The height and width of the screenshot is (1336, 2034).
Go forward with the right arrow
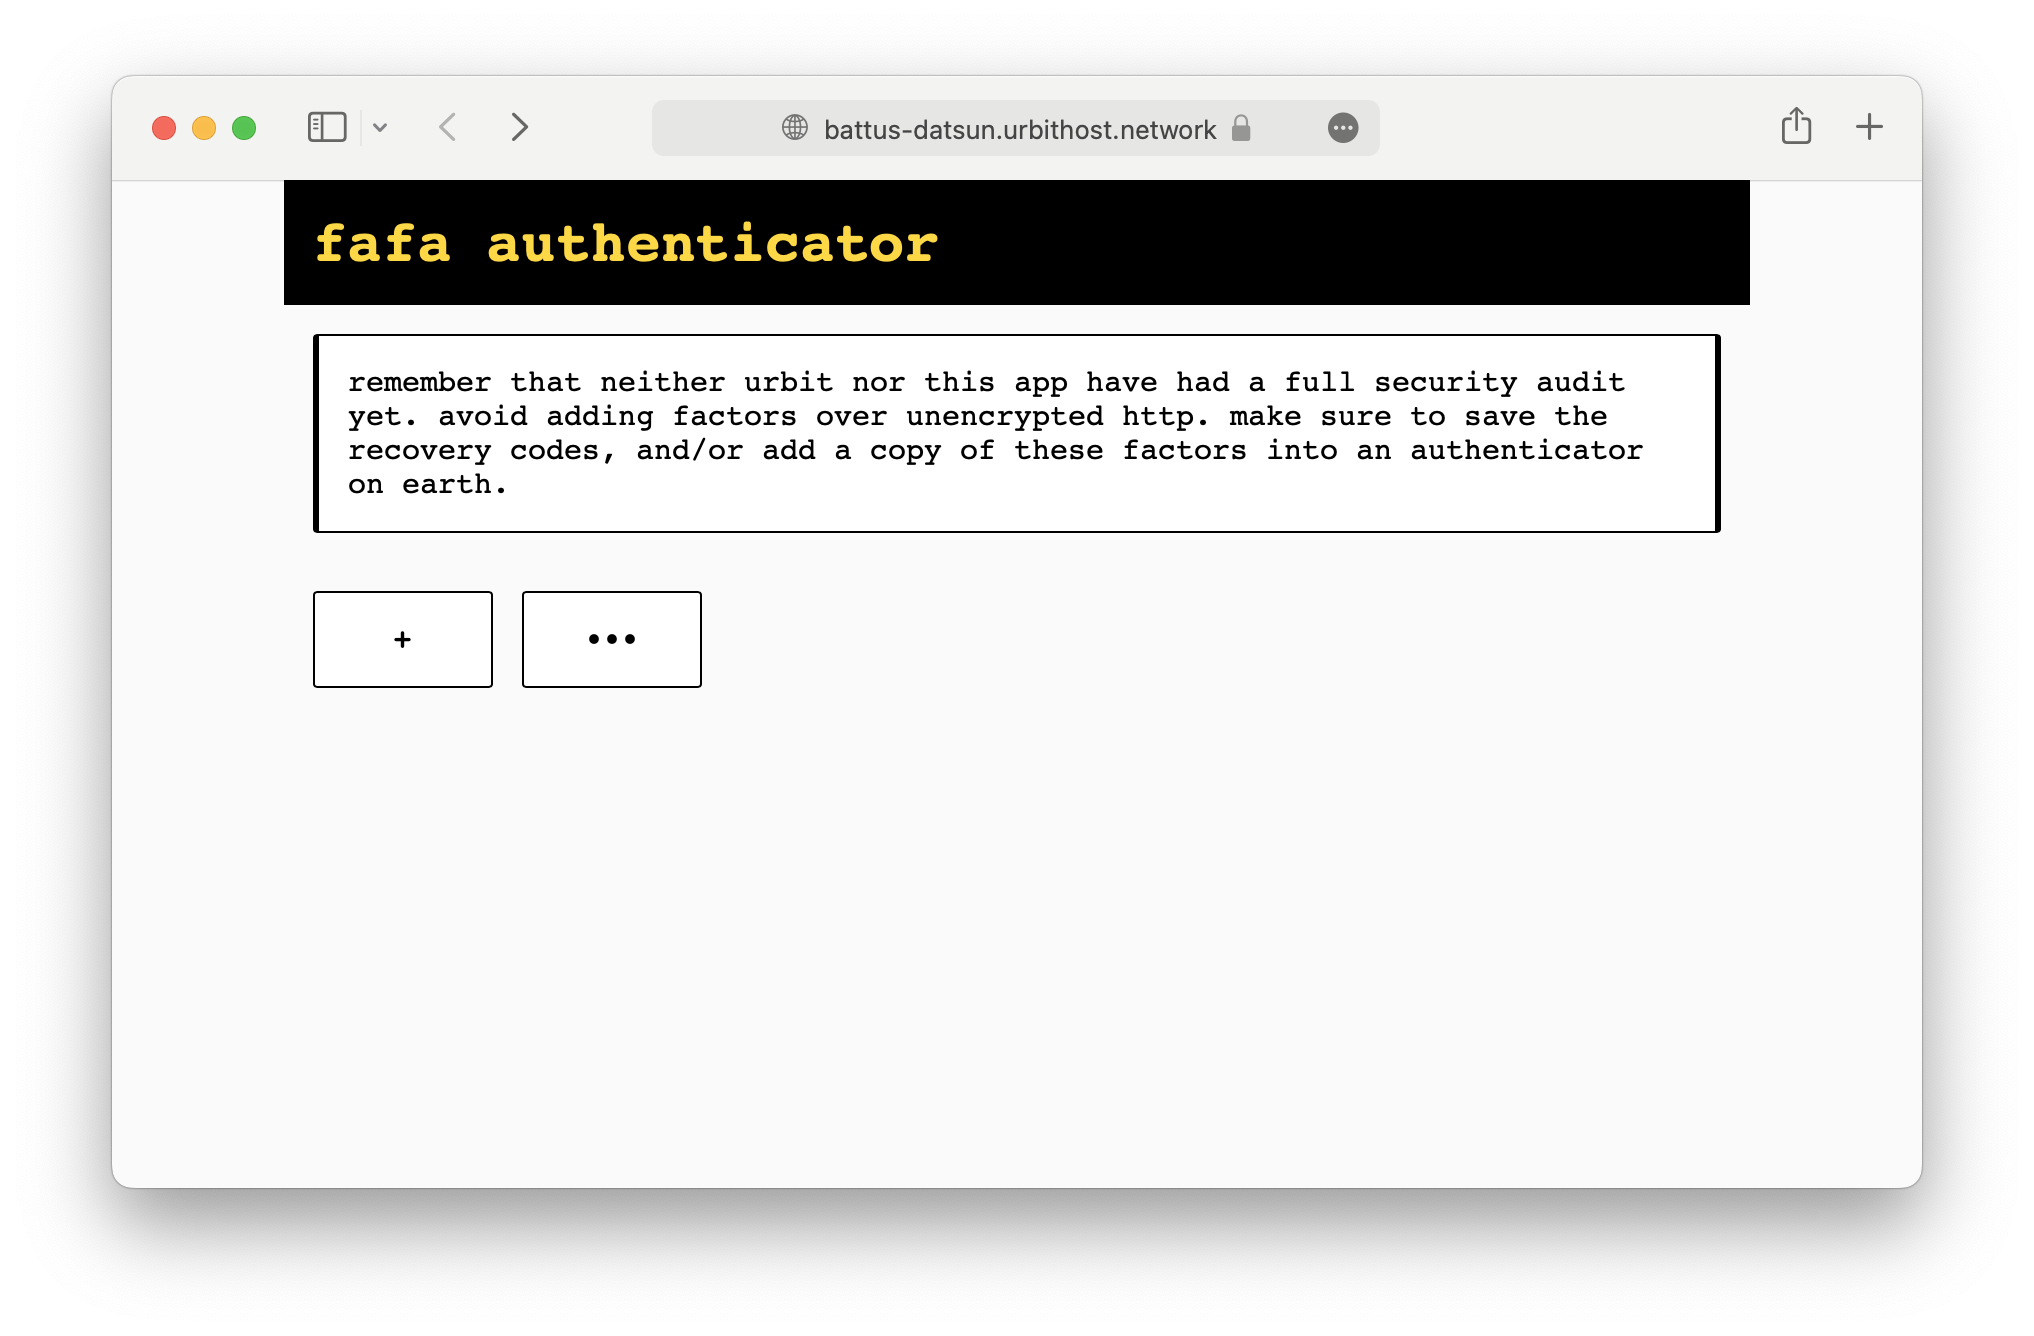519,127
